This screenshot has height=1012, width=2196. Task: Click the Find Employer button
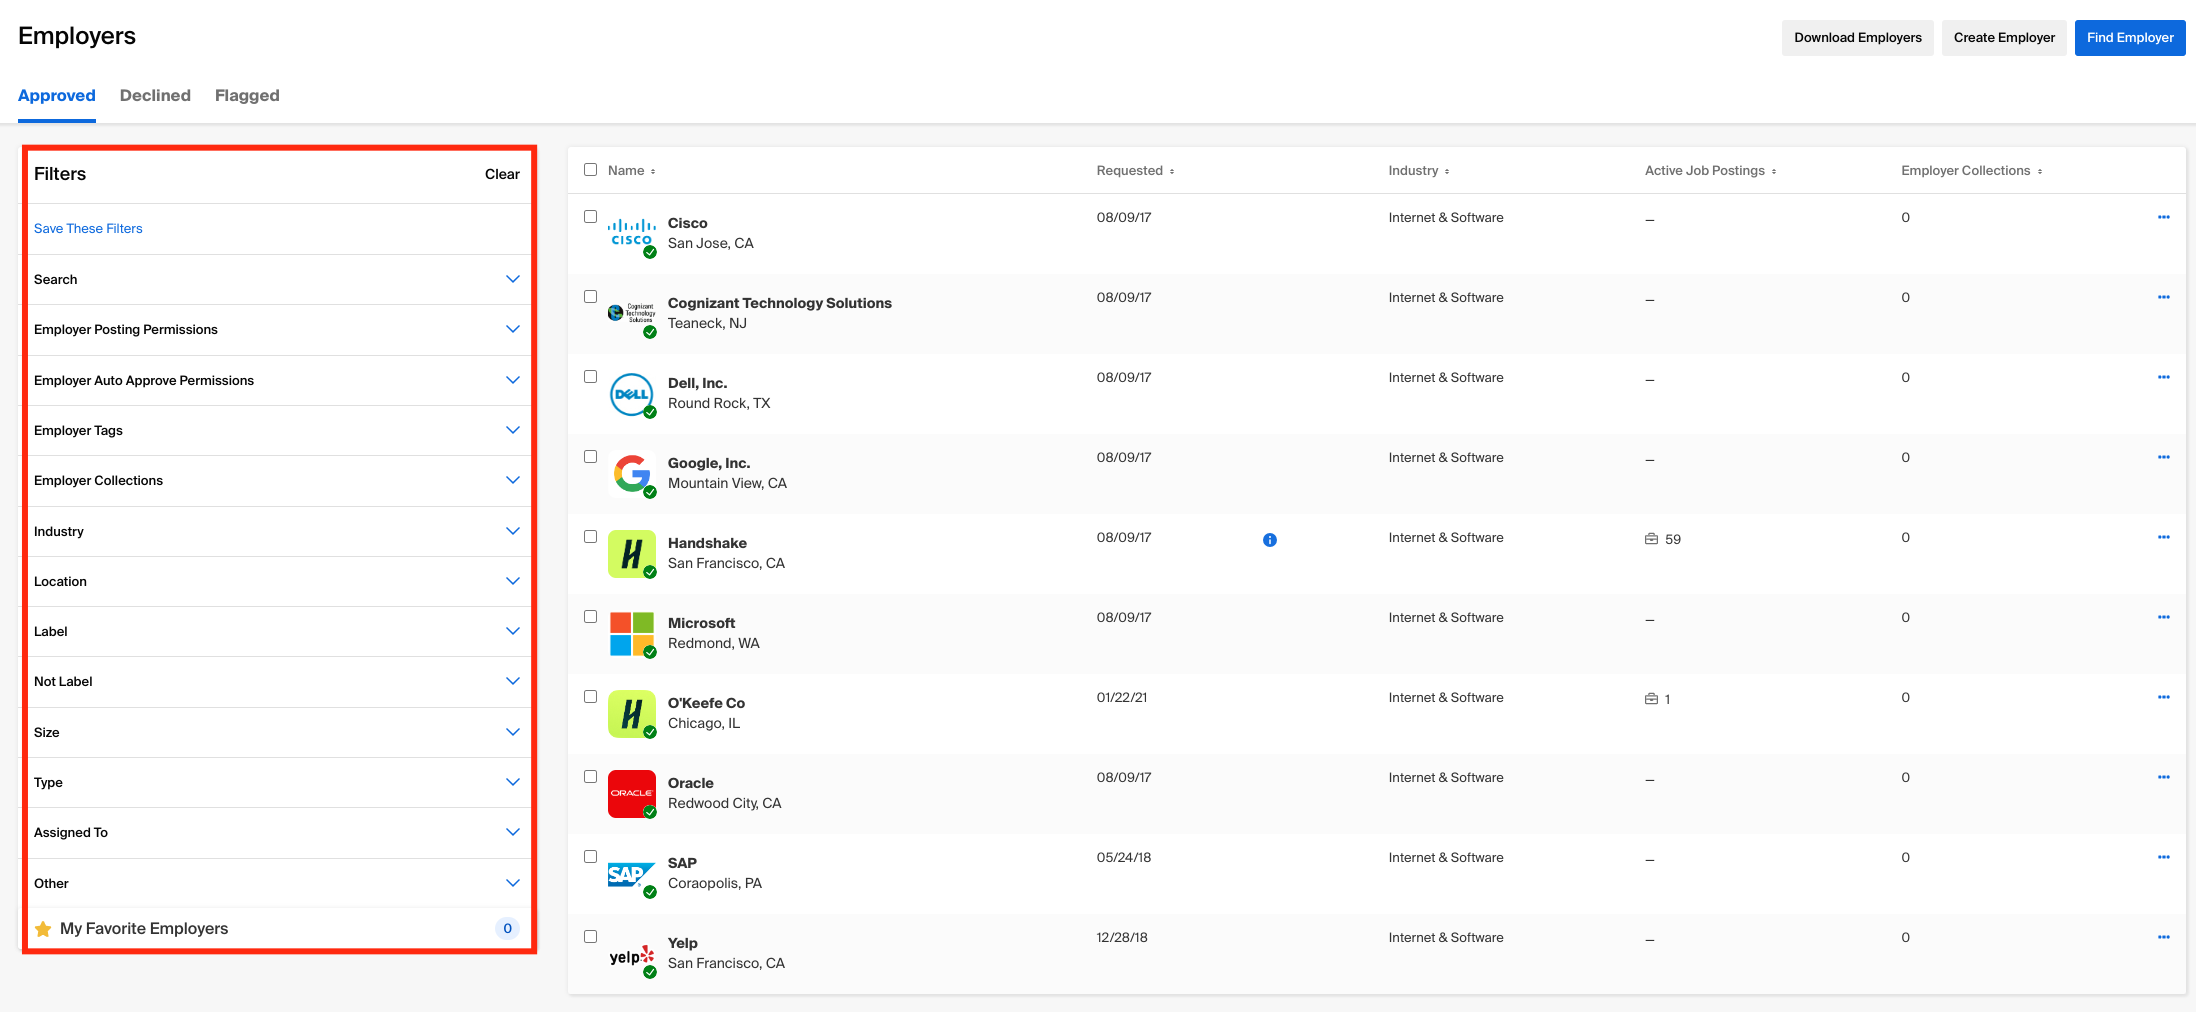pos(2130,38)
